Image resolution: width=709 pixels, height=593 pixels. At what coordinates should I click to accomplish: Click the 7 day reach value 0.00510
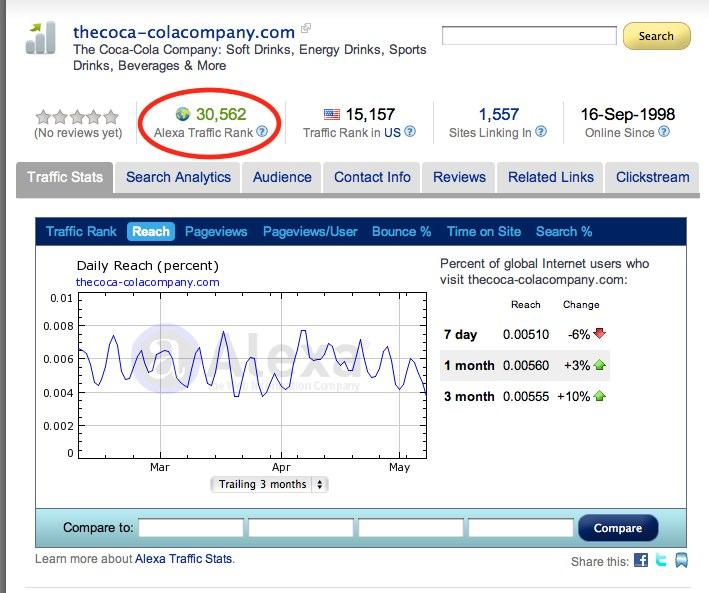(x=526, y=335)
